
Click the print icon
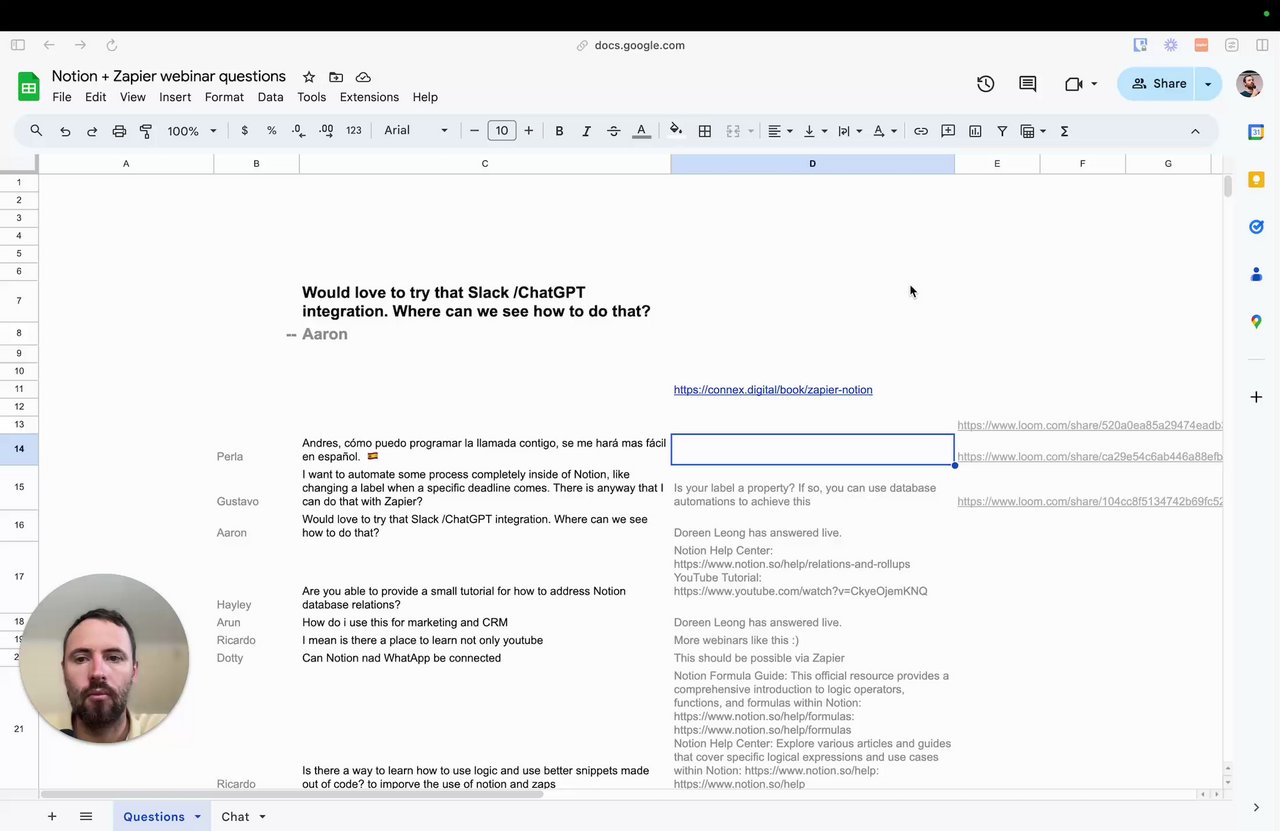point(119,131)
